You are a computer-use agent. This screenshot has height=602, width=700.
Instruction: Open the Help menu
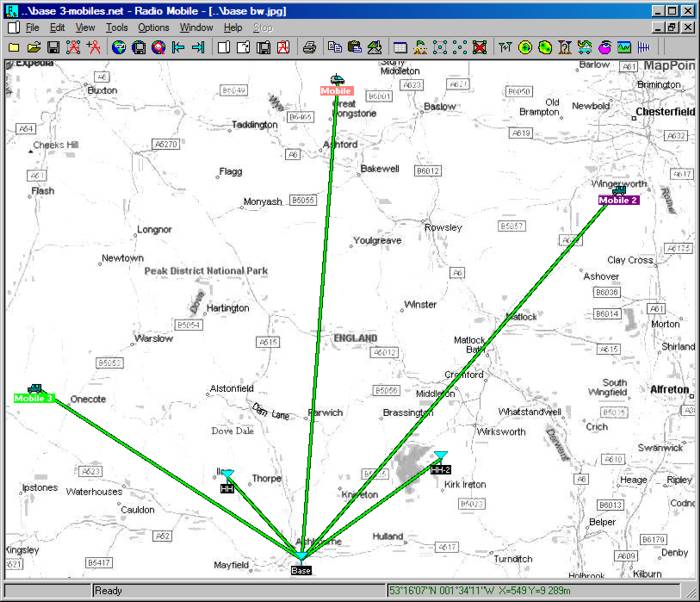(x=233, y=28)
